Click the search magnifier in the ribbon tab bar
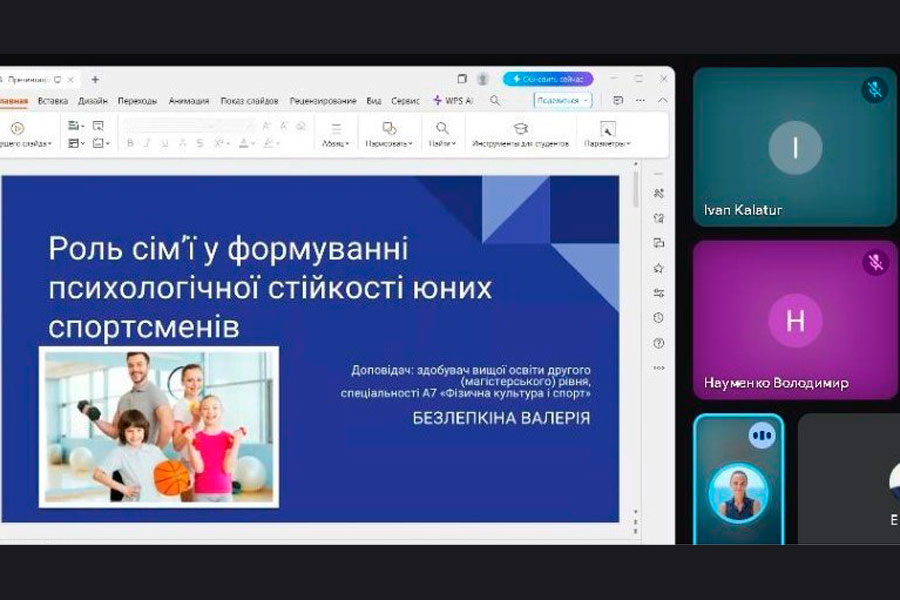 494,100
